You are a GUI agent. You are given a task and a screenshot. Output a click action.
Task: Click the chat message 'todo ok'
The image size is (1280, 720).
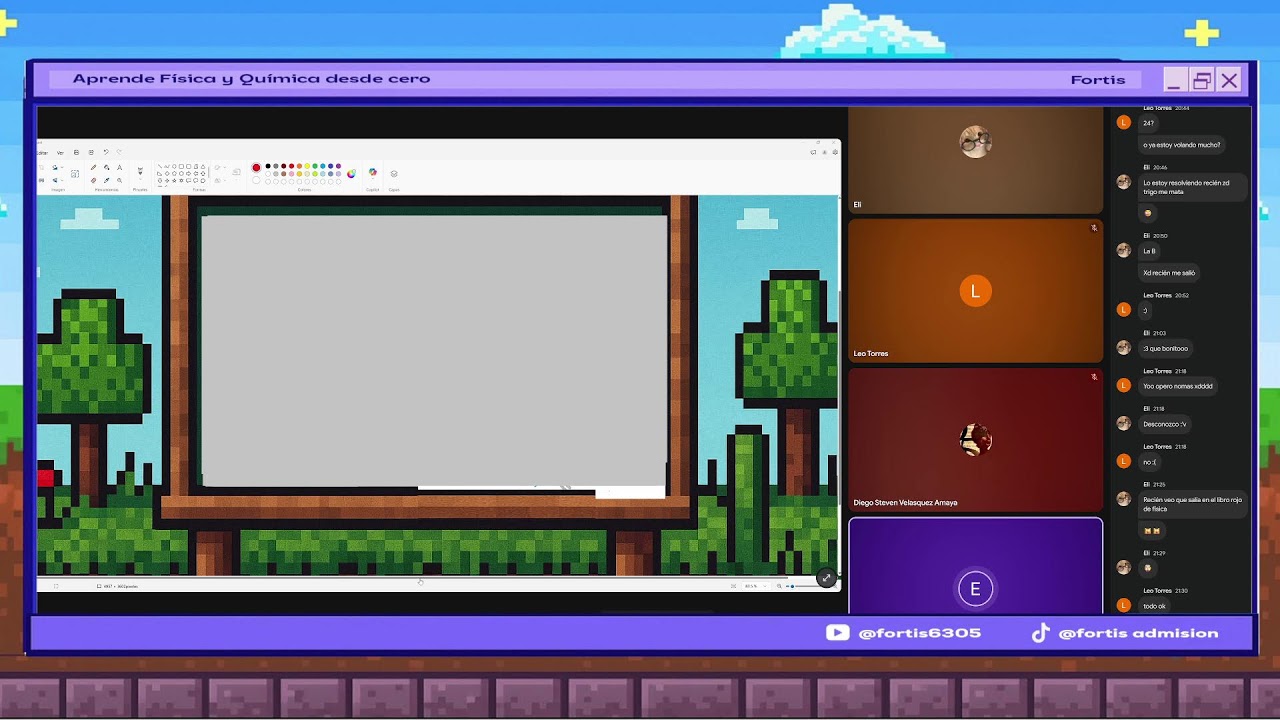[x=1154, y=606]
